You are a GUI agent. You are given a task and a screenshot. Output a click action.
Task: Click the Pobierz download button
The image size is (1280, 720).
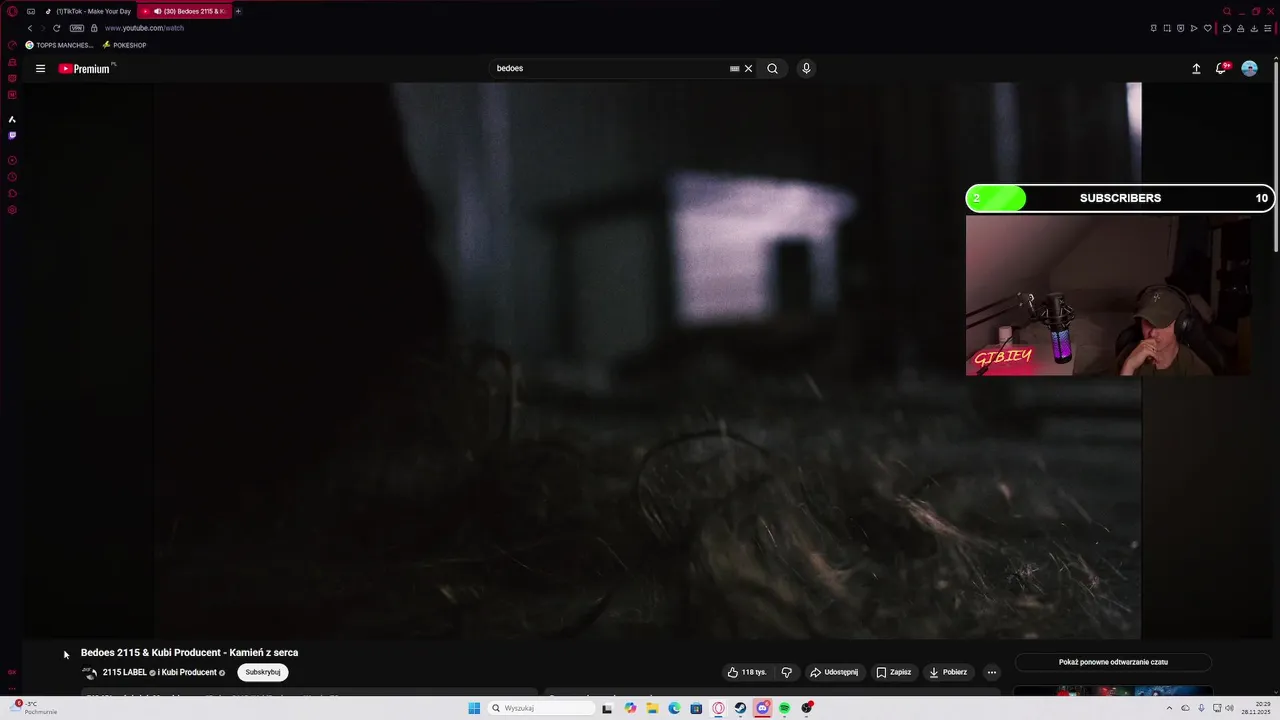tap(948, 672)
